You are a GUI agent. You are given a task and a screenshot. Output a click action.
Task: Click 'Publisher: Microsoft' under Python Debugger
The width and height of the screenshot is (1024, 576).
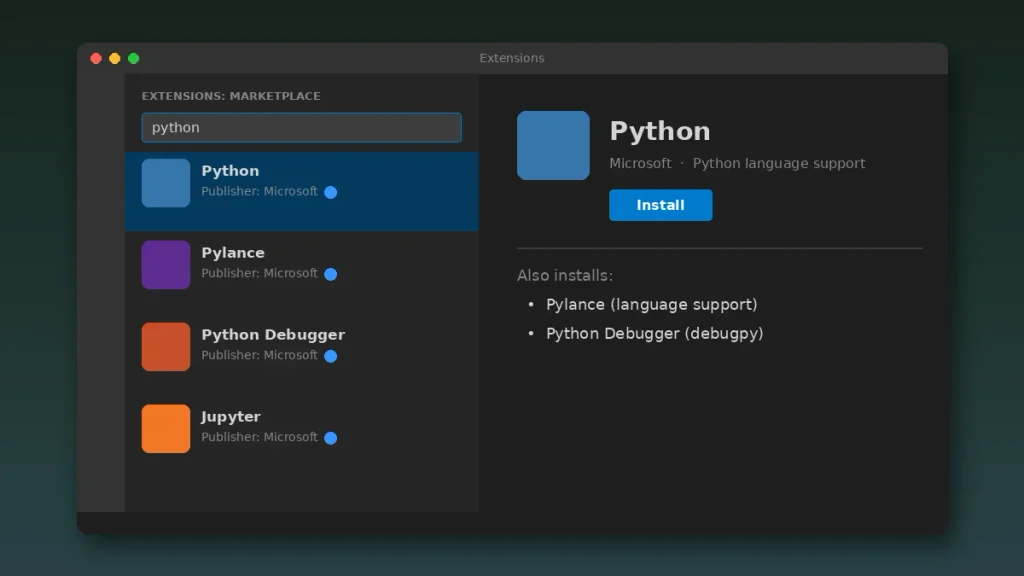(259, 355)
